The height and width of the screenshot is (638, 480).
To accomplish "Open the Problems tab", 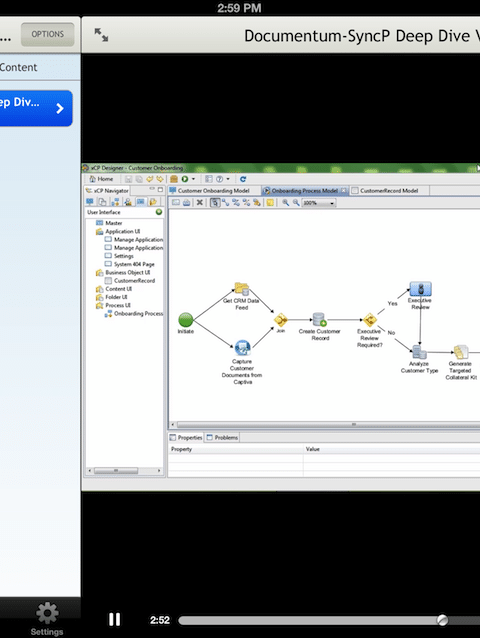I will coord(223,437).
